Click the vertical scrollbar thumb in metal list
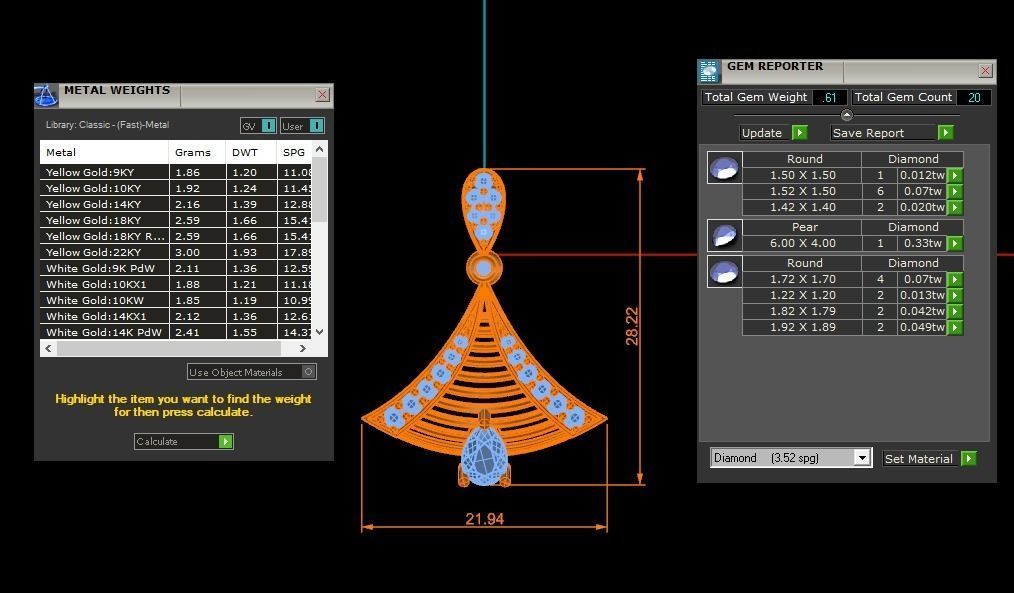Image resolution: width=1014 pixels, height=593 pixels. click(319, 189)
